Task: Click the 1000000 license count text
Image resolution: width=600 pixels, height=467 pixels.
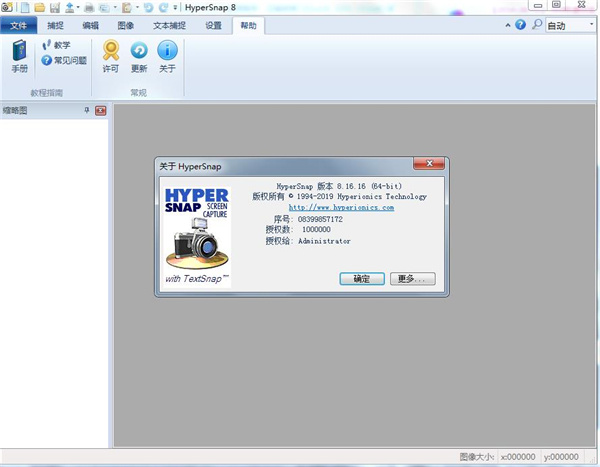Action: (x=316, y=230)
